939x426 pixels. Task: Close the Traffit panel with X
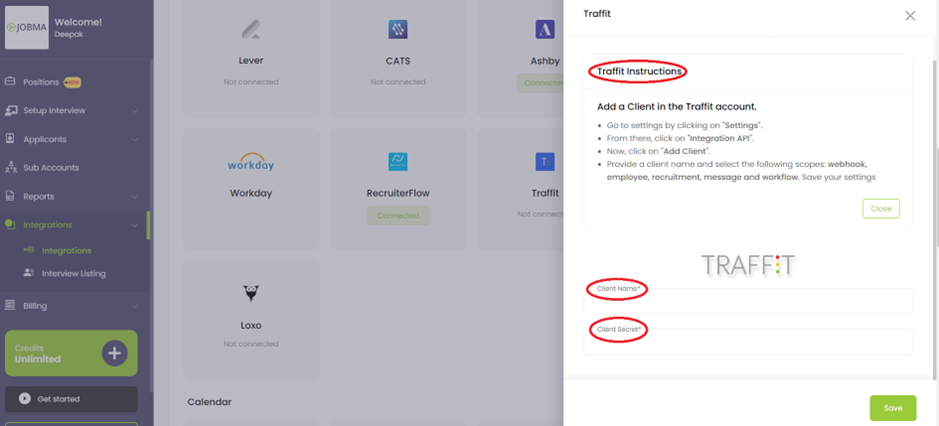910,16
